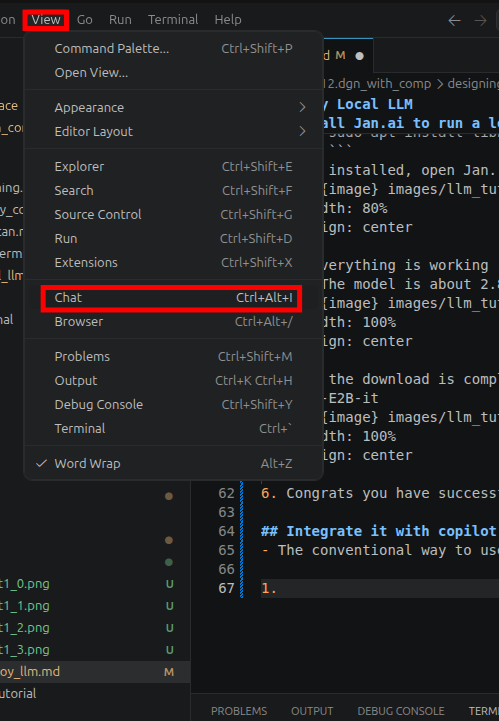Viewport: 499px width, 721px height.
Task: Open file t1_1.png in explorer
Action: tap(25, 606)
